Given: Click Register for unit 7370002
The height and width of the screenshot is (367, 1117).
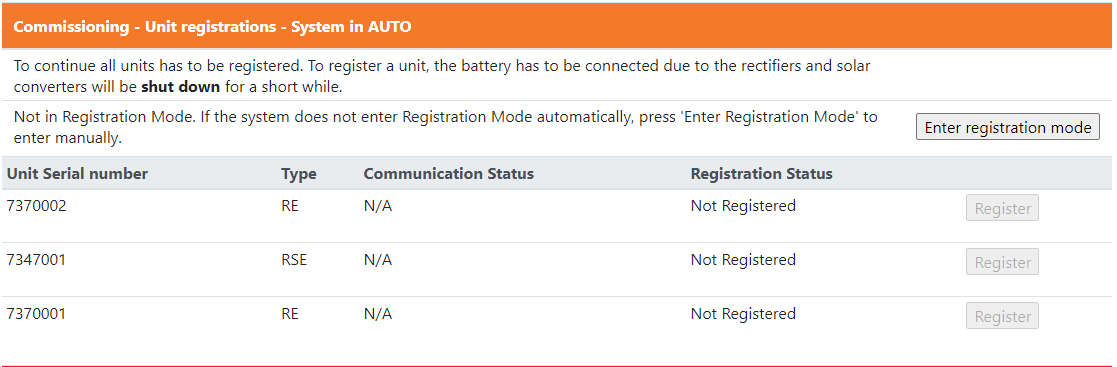Looking at the screenshot, I should pos(1002,208).
